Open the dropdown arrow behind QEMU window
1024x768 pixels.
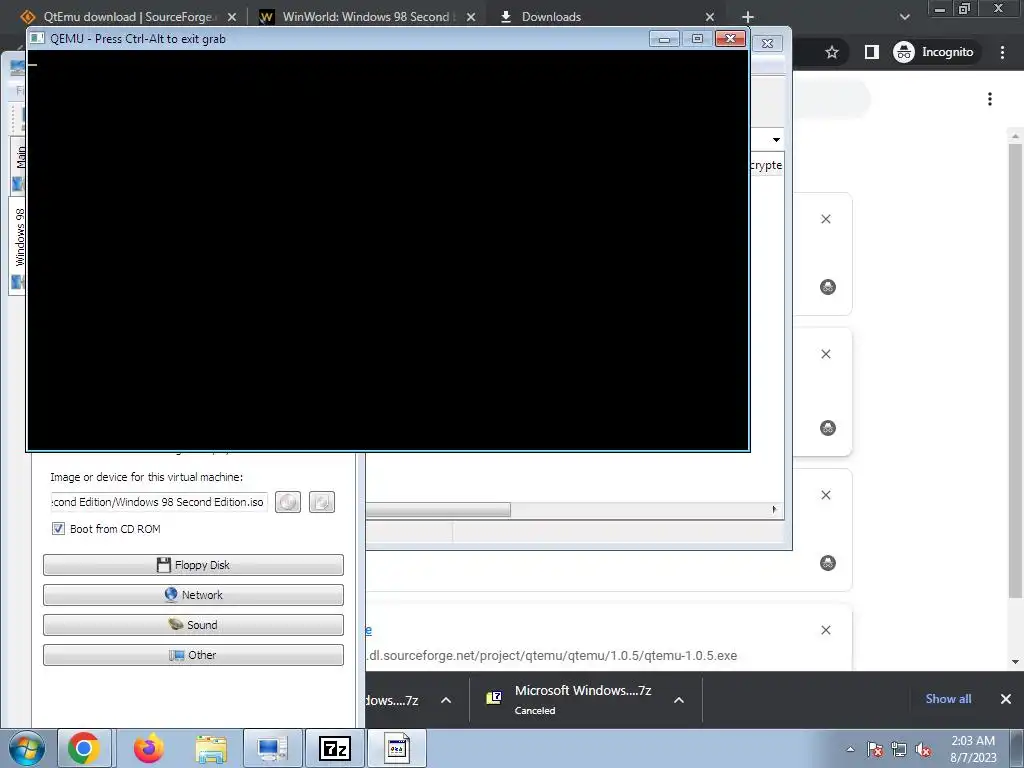776,140
